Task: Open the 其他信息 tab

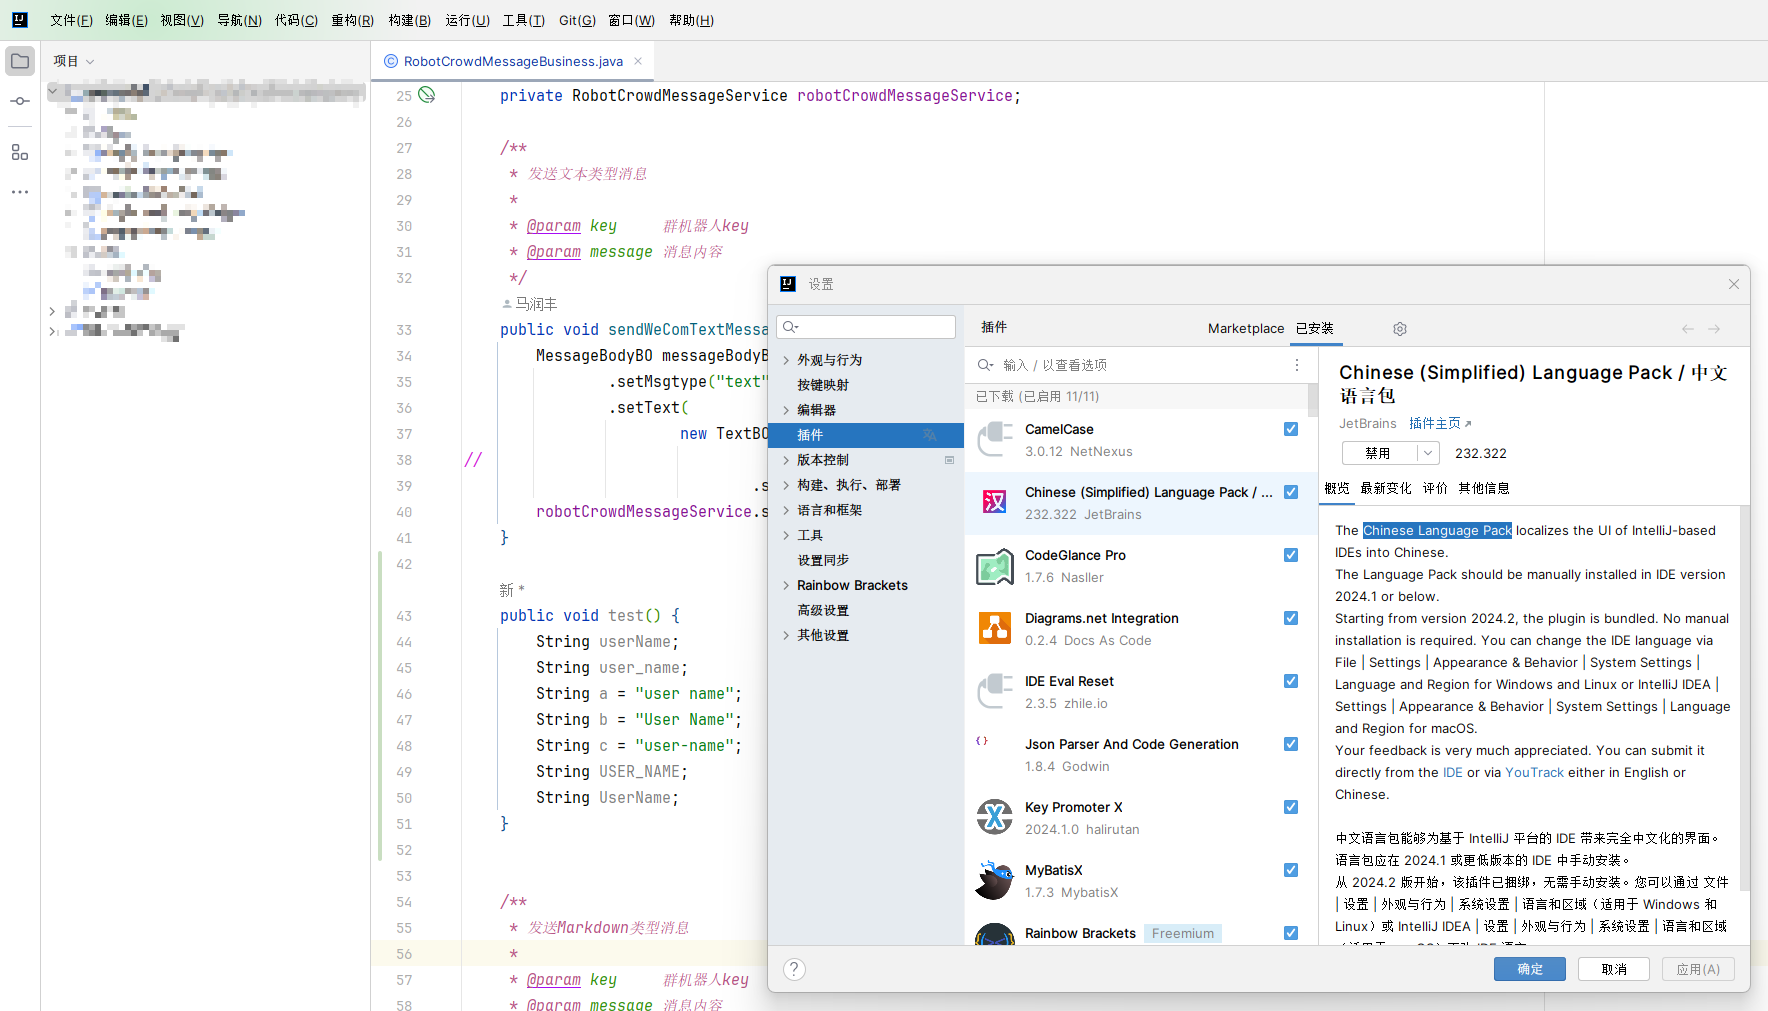Action: click(x=1484, y=488)
